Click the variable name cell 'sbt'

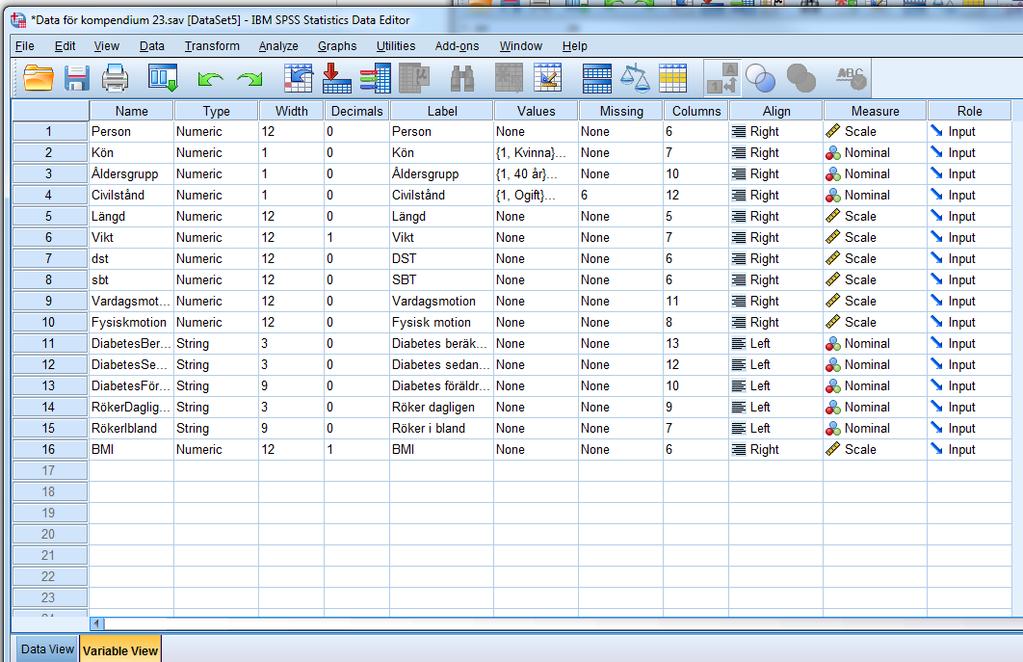click(x=131, y=280)
